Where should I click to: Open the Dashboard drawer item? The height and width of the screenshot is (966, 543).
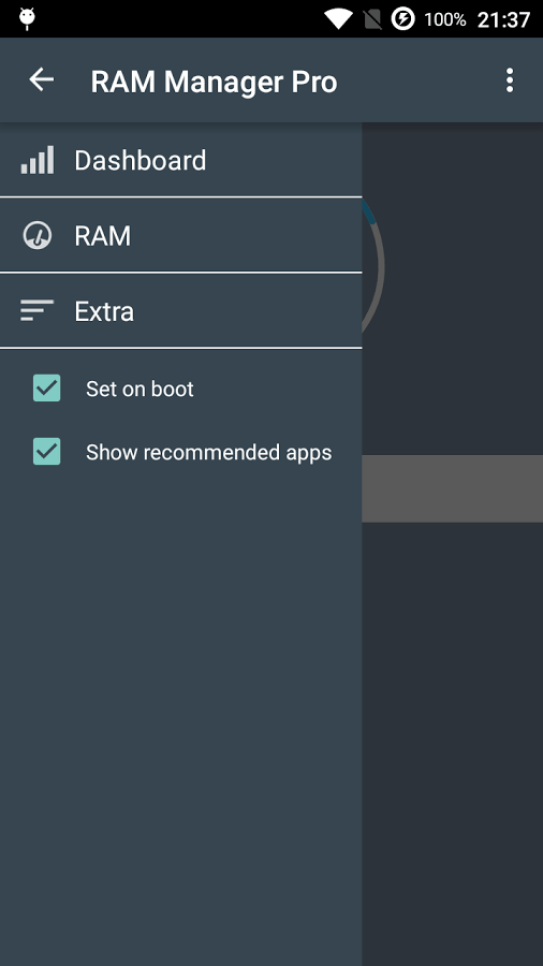click(x=181, y=160)
